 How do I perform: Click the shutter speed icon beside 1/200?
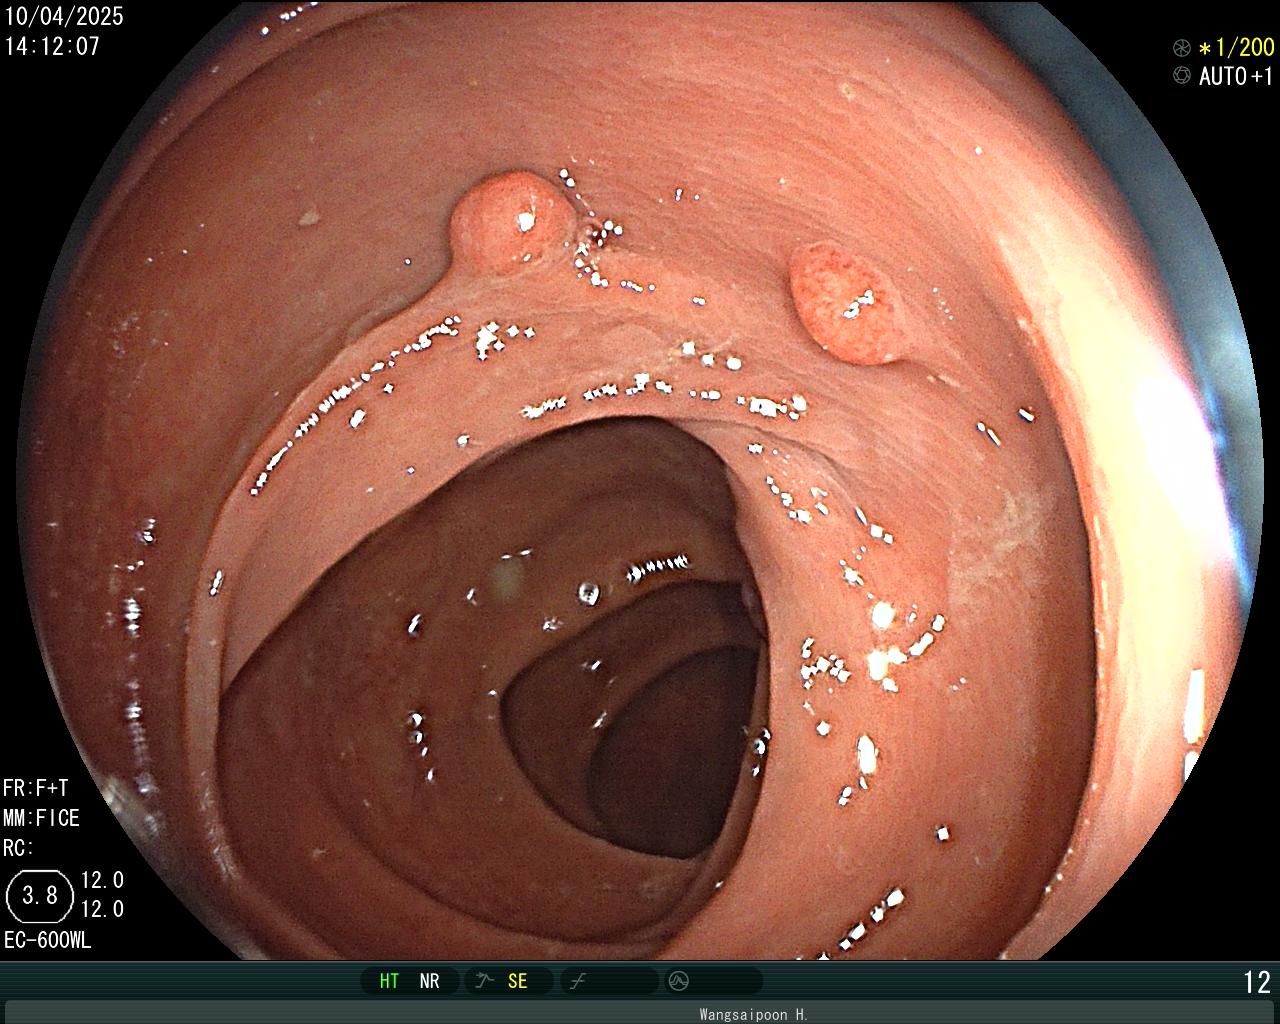pyautogui.click(x=1182, y=47)
